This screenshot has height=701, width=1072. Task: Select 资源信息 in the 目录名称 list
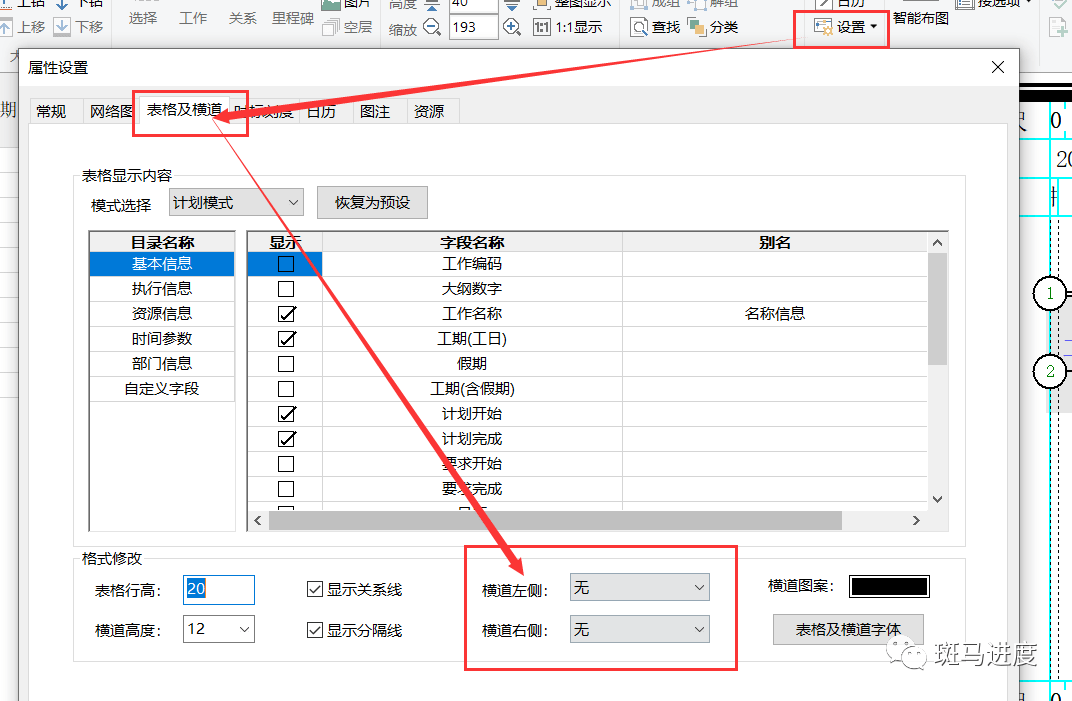point(162,314)
